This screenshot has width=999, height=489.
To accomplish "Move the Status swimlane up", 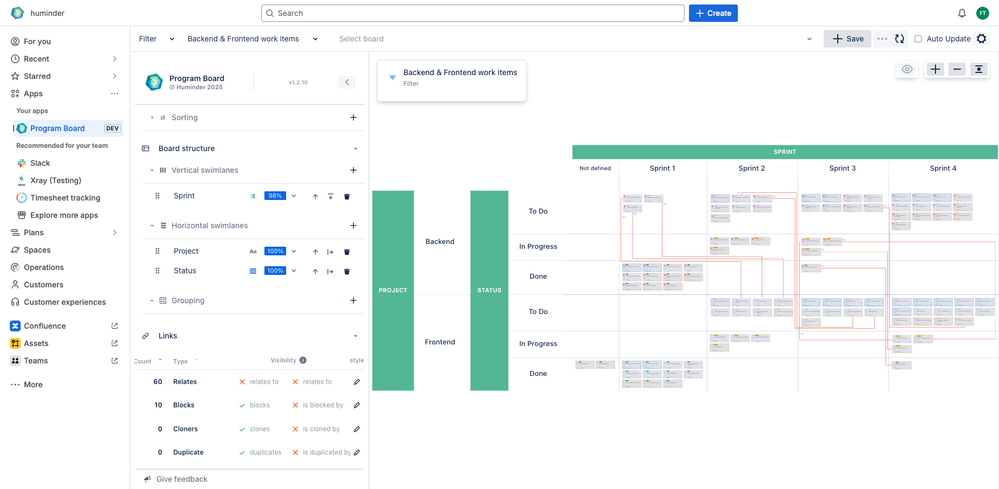I will point(315,271).
